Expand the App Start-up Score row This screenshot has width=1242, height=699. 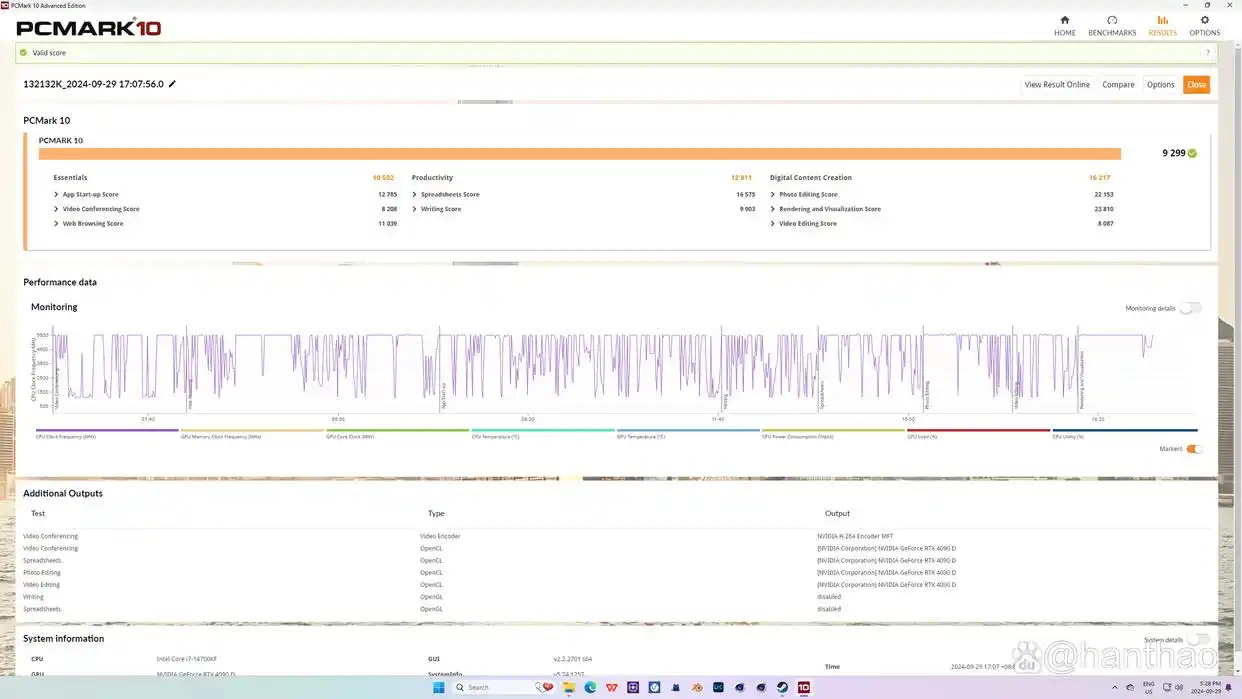click(x=57, y=195)
